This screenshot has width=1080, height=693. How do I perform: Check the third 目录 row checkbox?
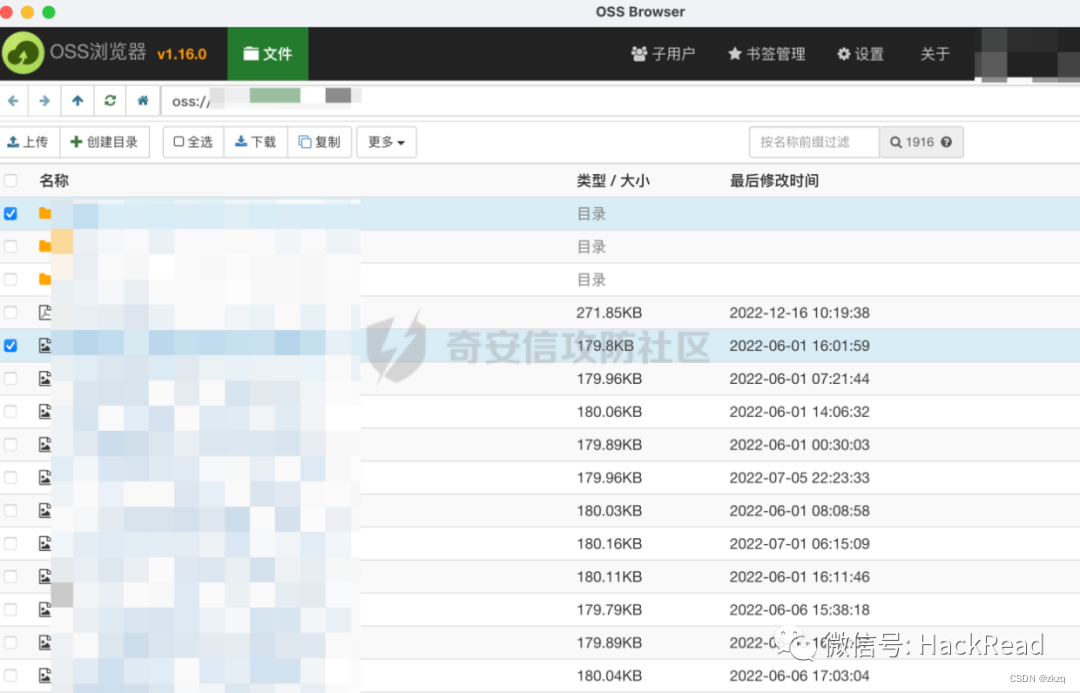pyautogui.click(x=10, y=279)
